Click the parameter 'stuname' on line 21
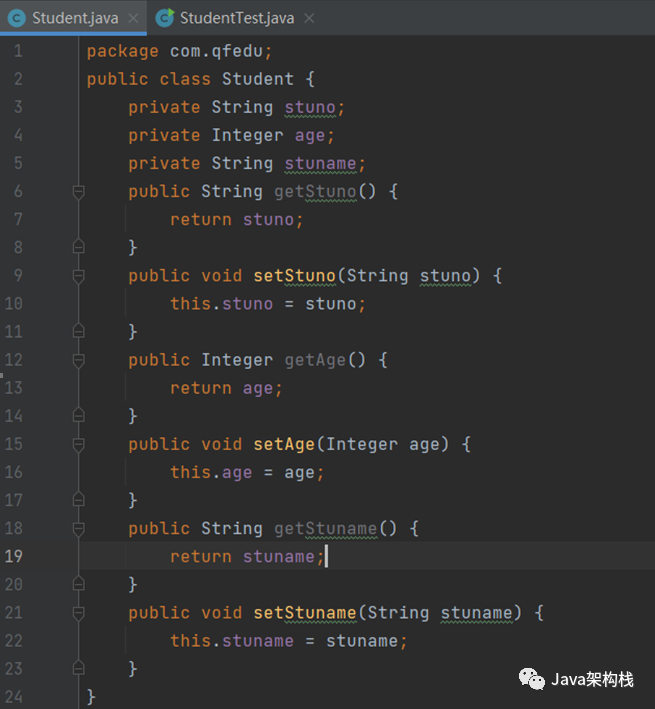Screen dimensions: 655x709 pos(476,613)
